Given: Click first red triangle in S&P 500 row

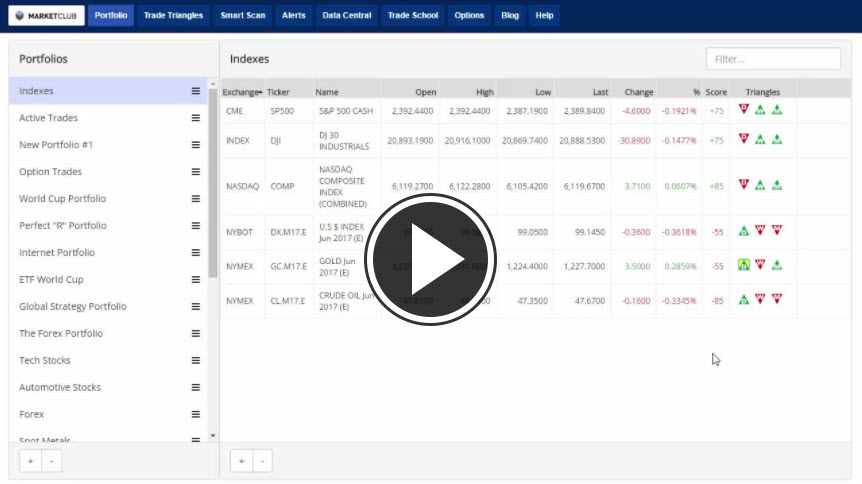Looking at the screenshot, I should pyautogui.click(x=743, y=110).
